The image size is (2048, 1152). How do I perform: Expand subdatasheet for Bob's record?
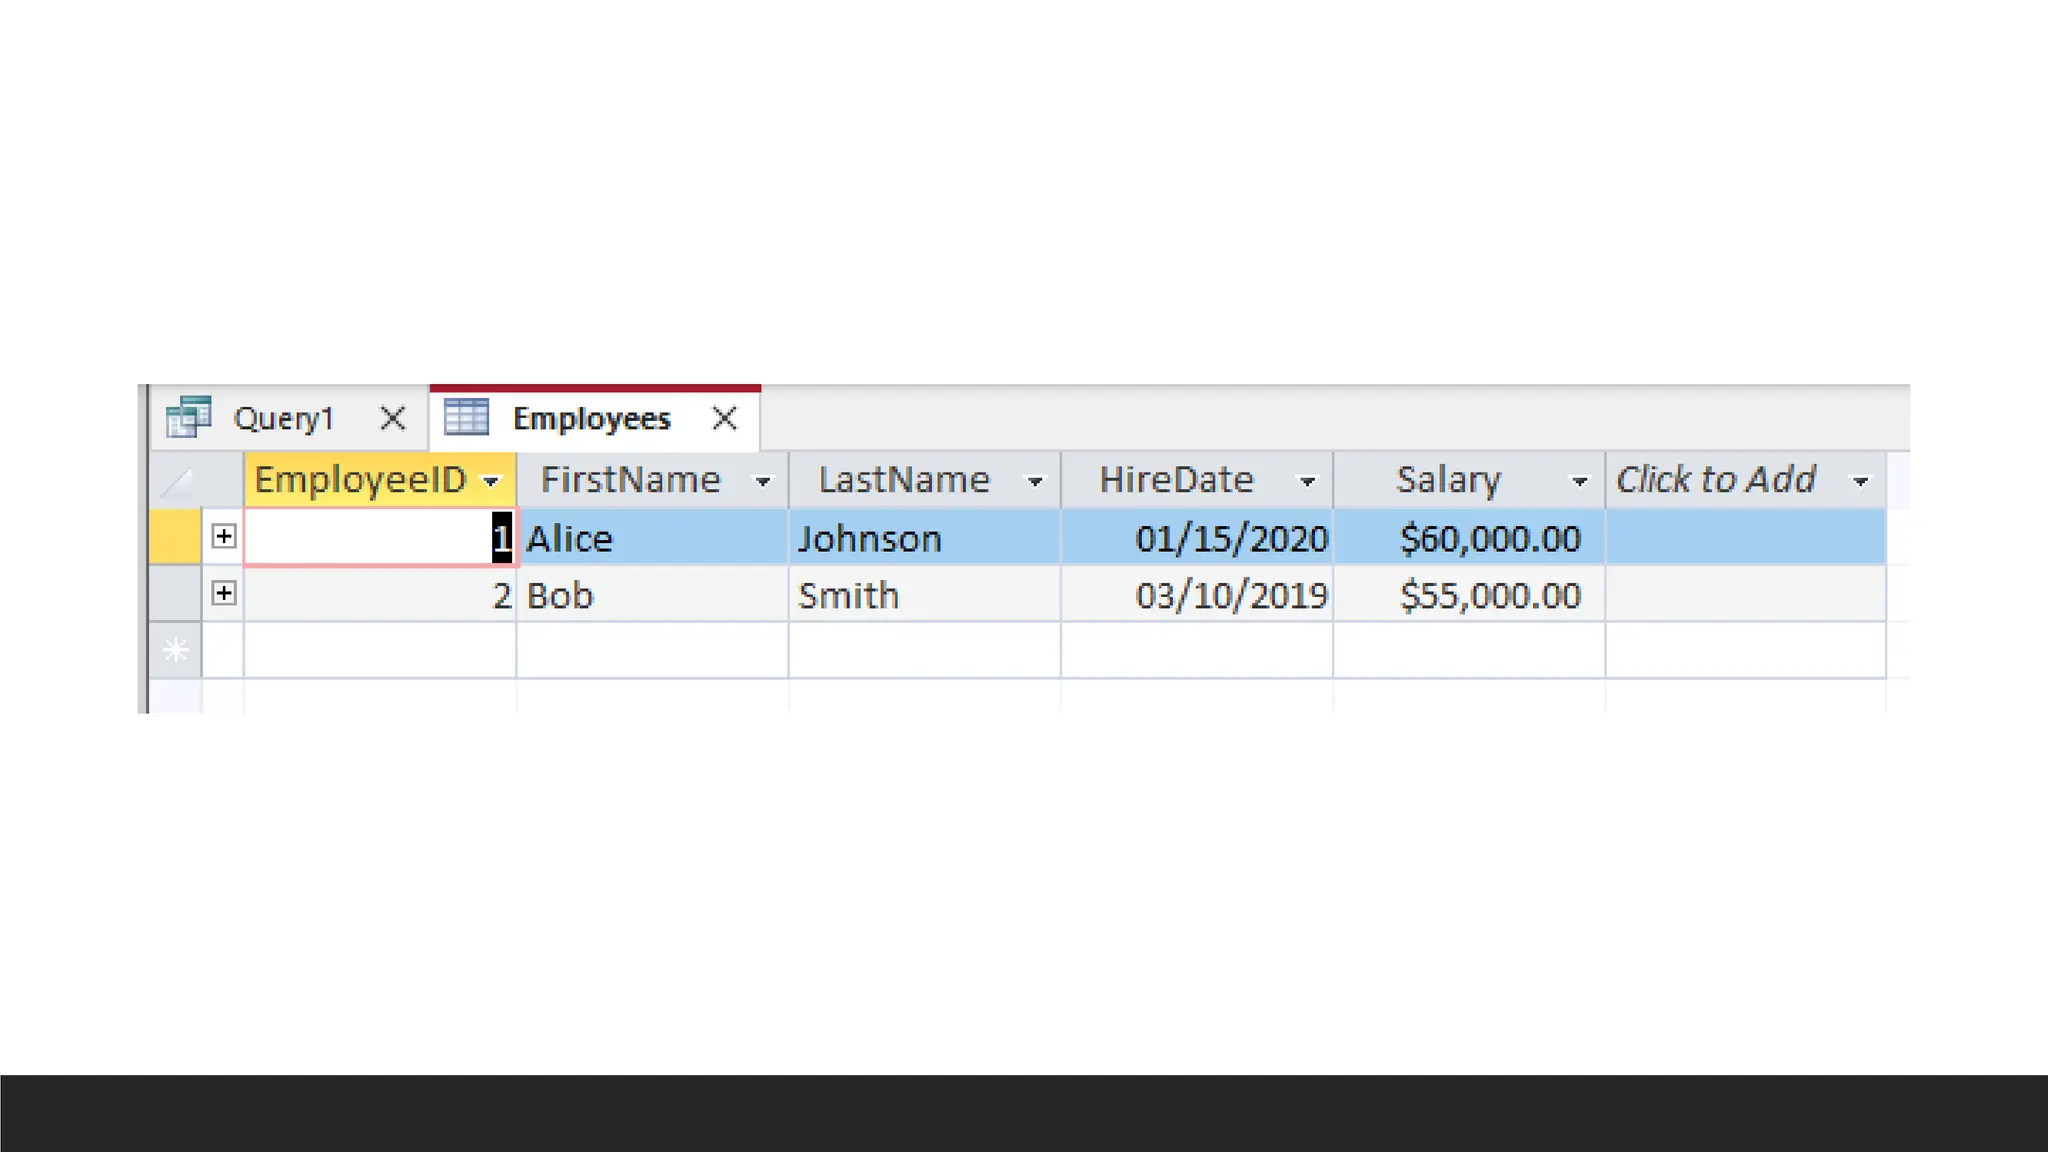(224, 594)
